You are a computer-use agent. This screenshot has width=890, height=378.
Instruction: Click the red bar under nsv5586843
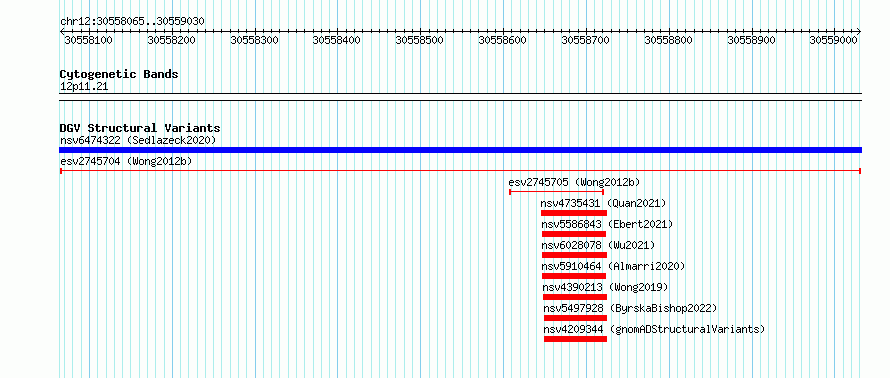(x=574, y=234)
